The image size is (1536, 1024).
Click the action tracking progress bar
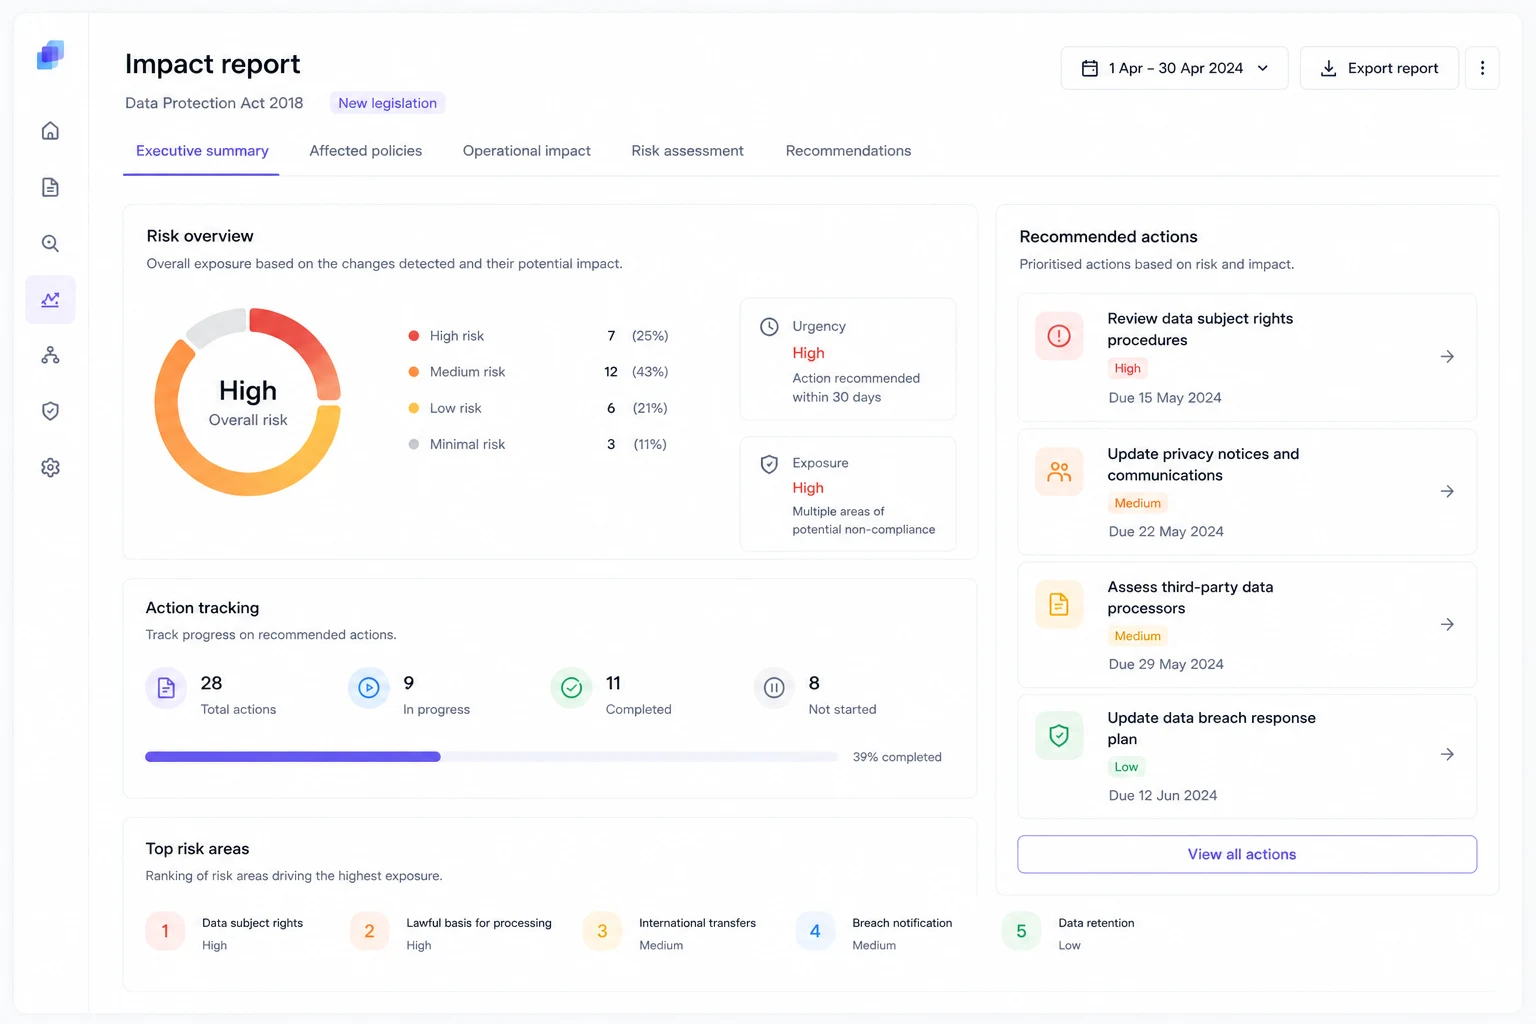492,757
